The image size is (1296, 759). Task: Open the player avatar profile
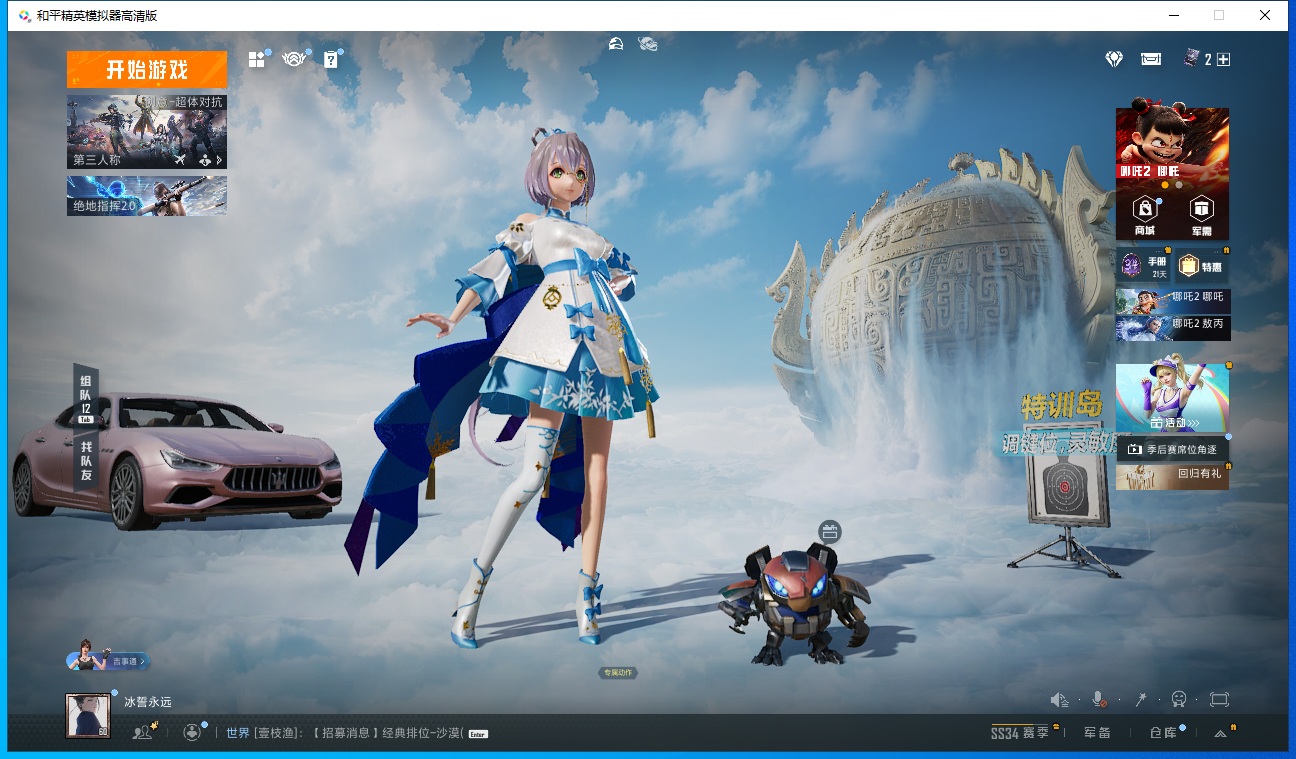[x=88, y=716]
